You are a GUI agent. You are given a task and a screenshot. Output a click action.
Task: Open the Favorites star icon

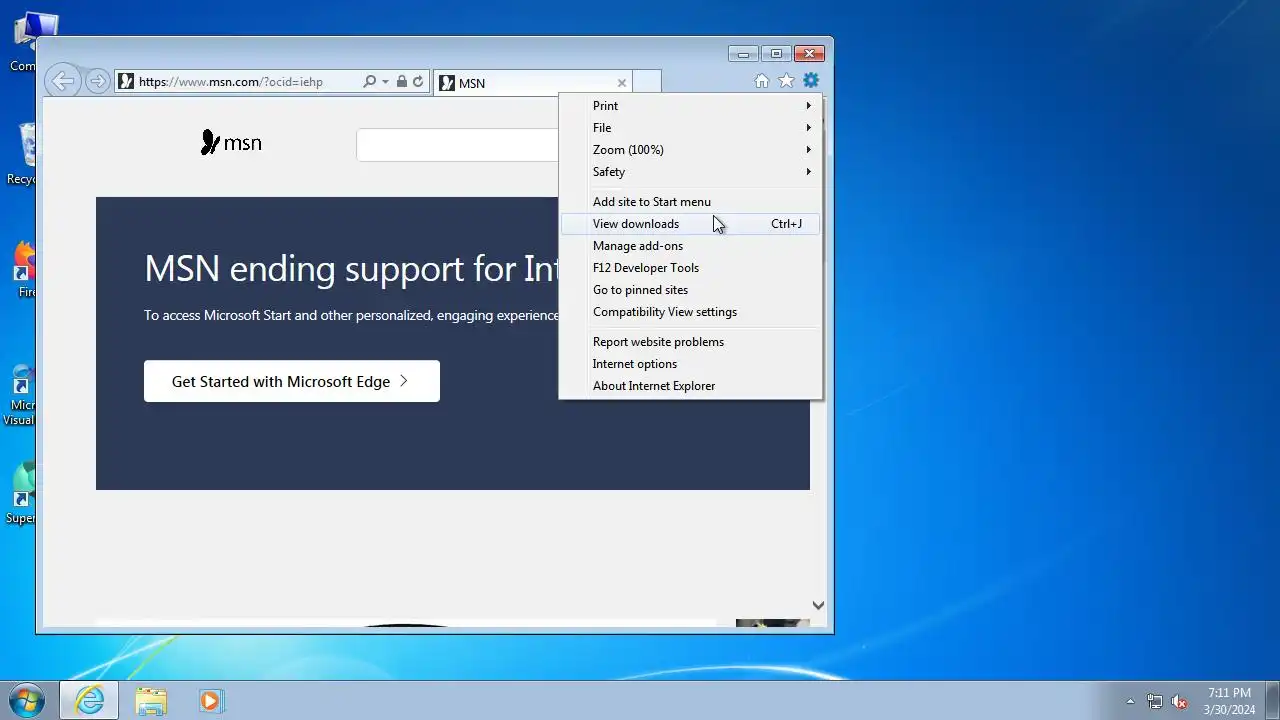tap(786, 81)
